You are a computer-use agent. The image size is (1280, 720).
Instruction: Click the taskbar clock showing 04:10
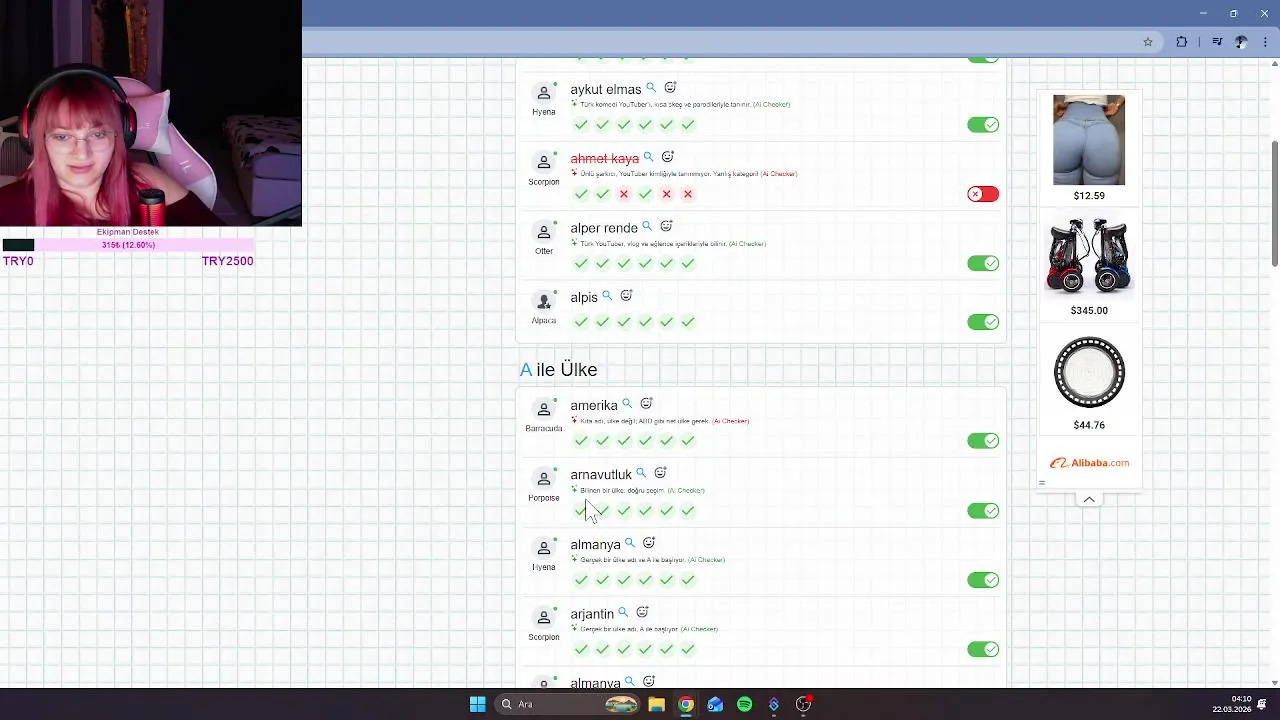(1241, 699)
